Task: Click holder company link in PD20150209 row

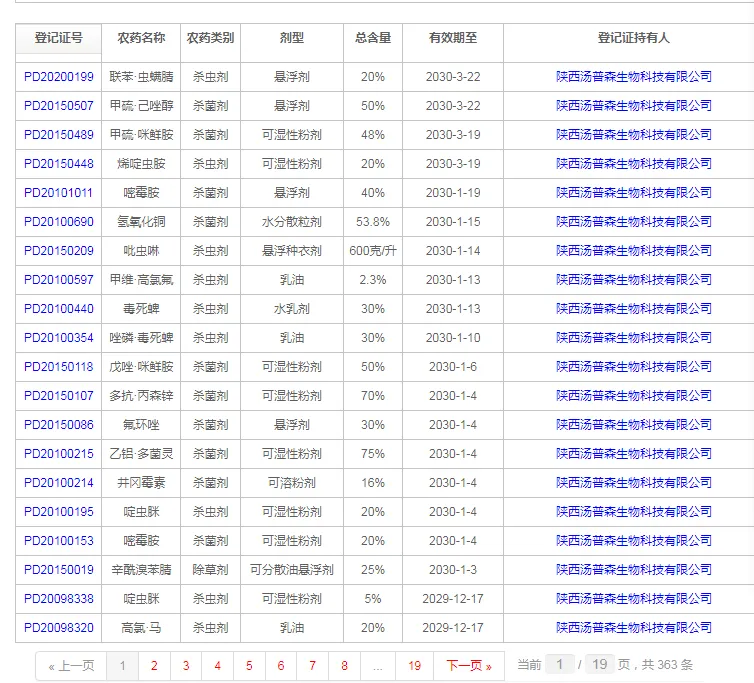Action: (633, 251)
